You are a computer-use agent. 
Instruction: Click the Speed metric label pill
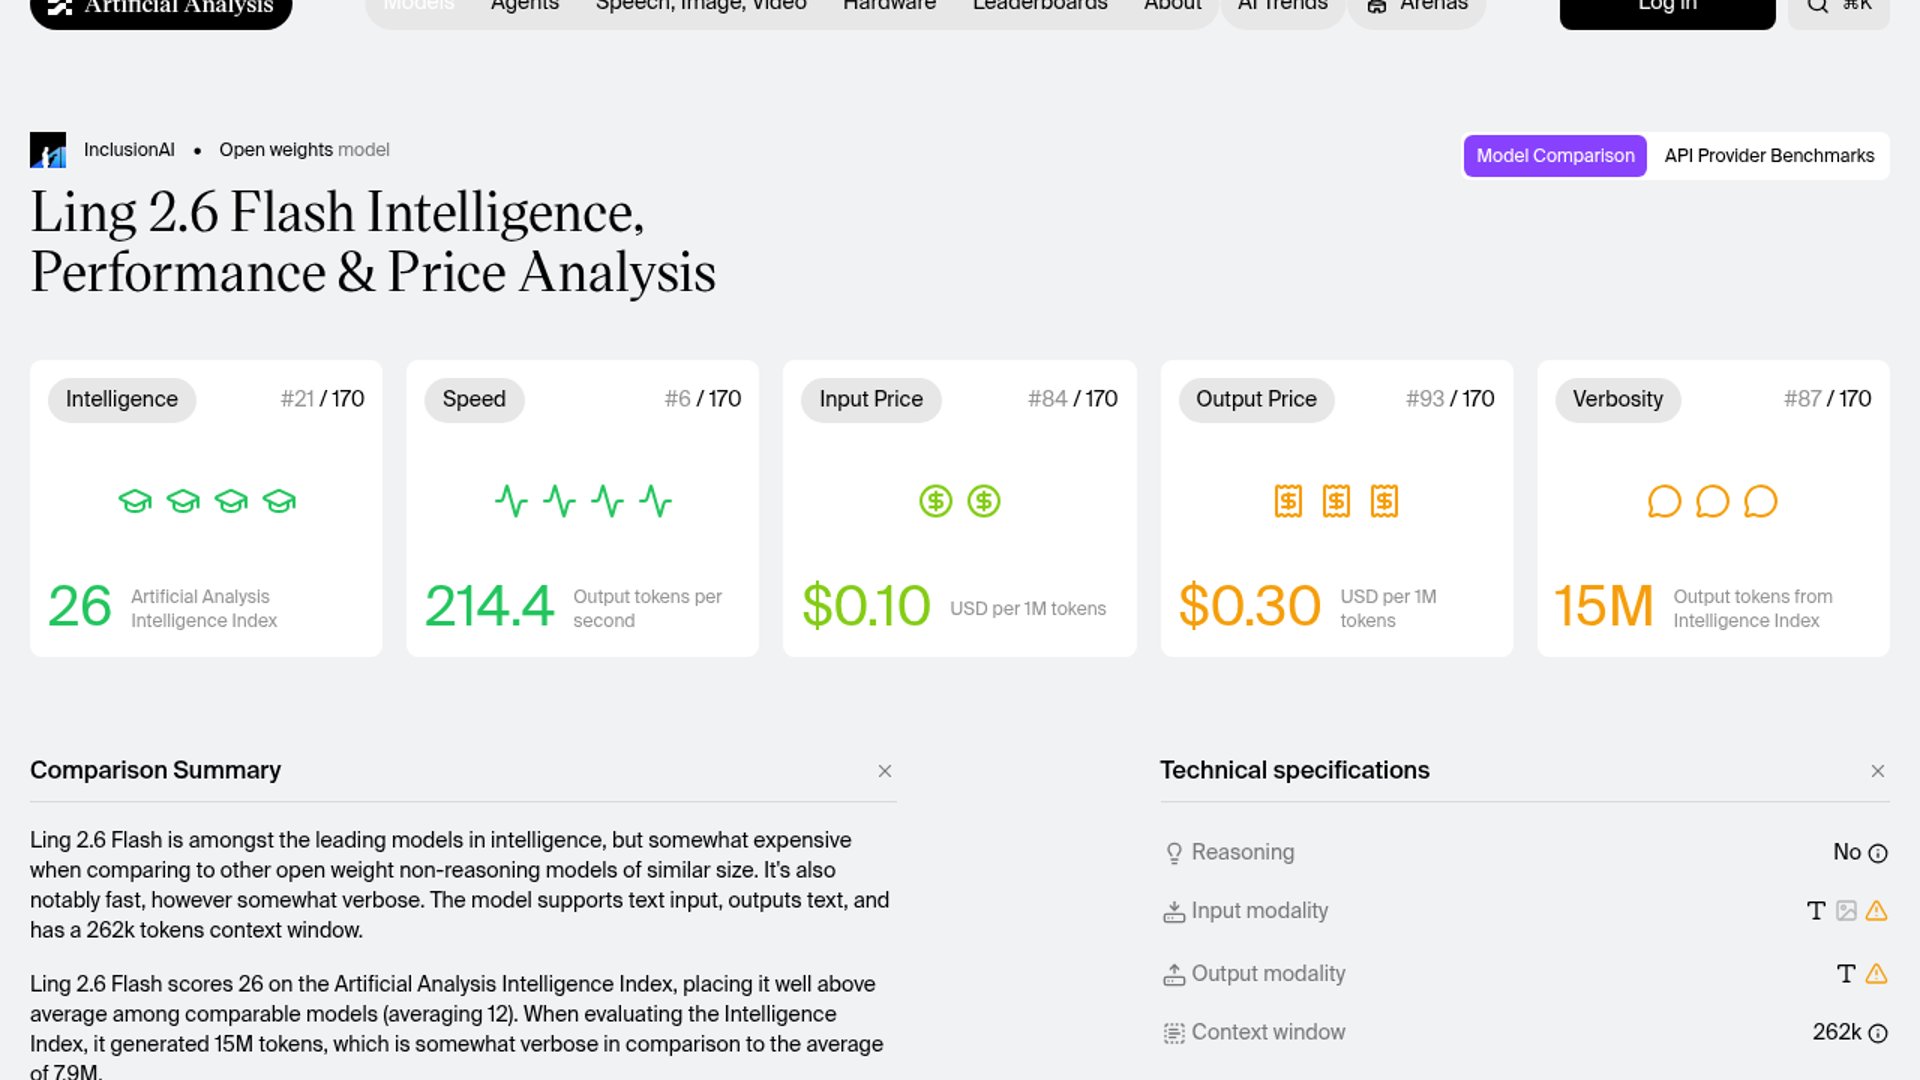coord(474,399)
